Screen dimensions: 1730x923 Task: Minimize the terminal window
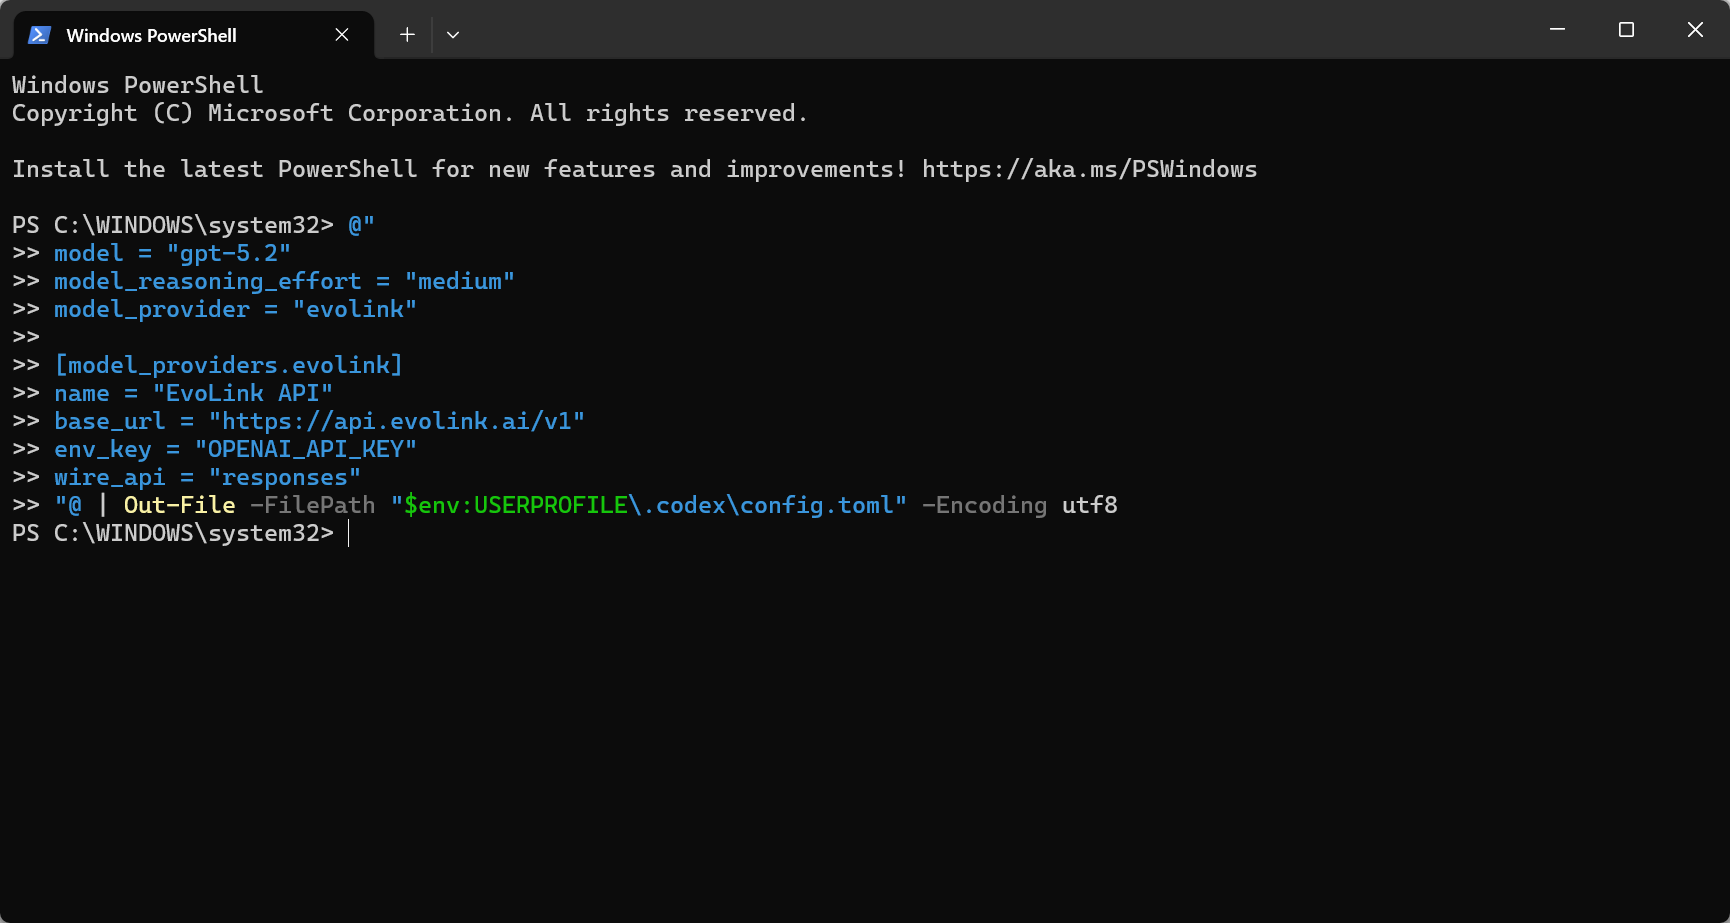tap(1556, 29)
